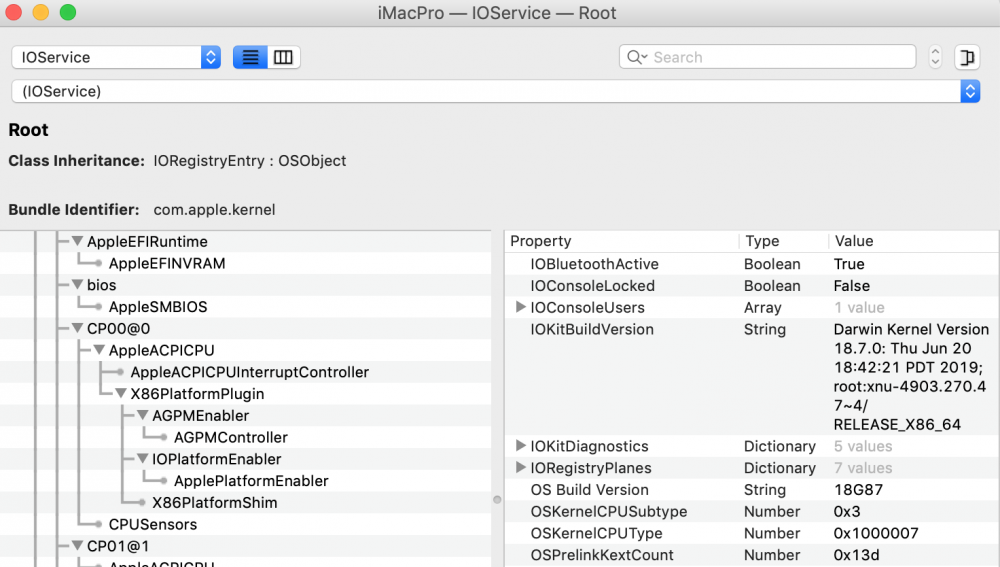Select the IOBluetoothActive property row
Image resolution: width=1000 pixels, height=567 pixels.
pyautogui.click(x=752, y=264)
